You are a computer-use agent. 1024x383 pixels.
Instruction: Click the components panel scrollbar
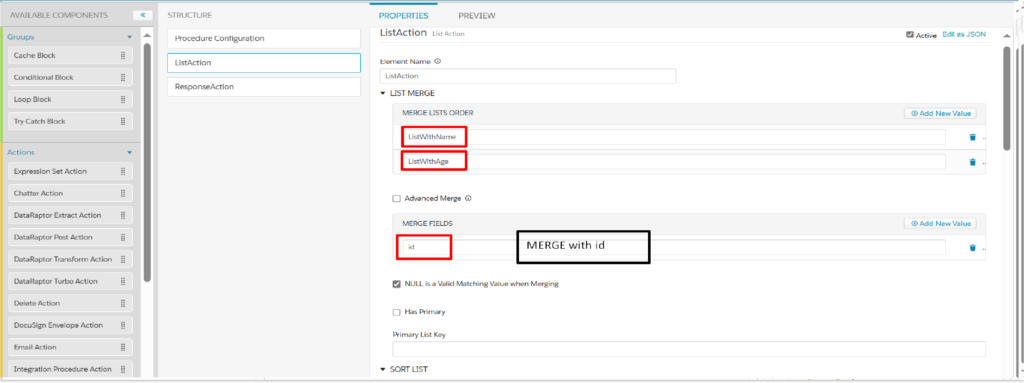[147, 162]
